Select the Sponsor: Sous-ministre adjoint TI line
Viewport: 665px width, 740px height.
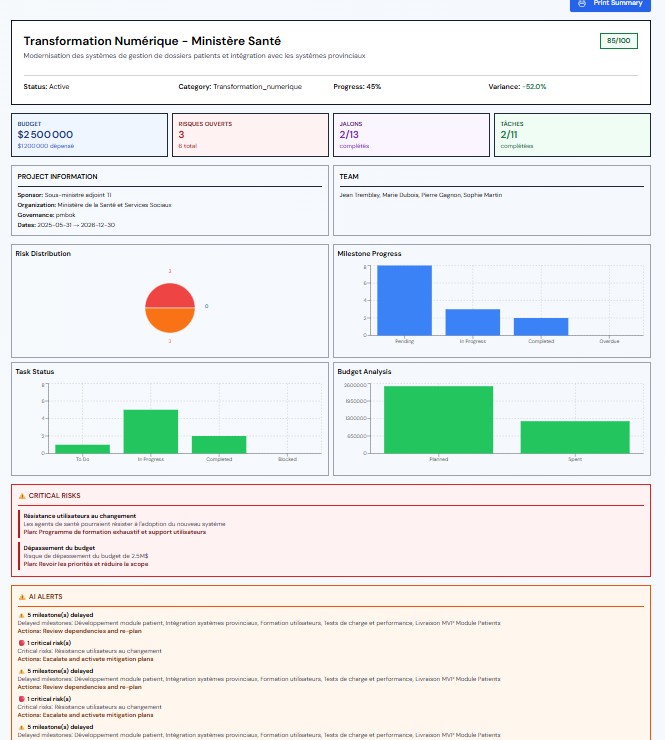[x=64, y=195]
